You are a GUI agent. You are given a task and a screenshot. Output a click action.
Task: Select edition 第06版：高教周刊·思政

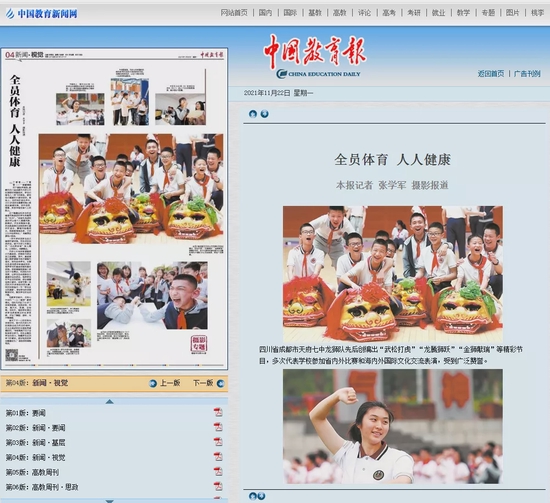tap(42, 487)
